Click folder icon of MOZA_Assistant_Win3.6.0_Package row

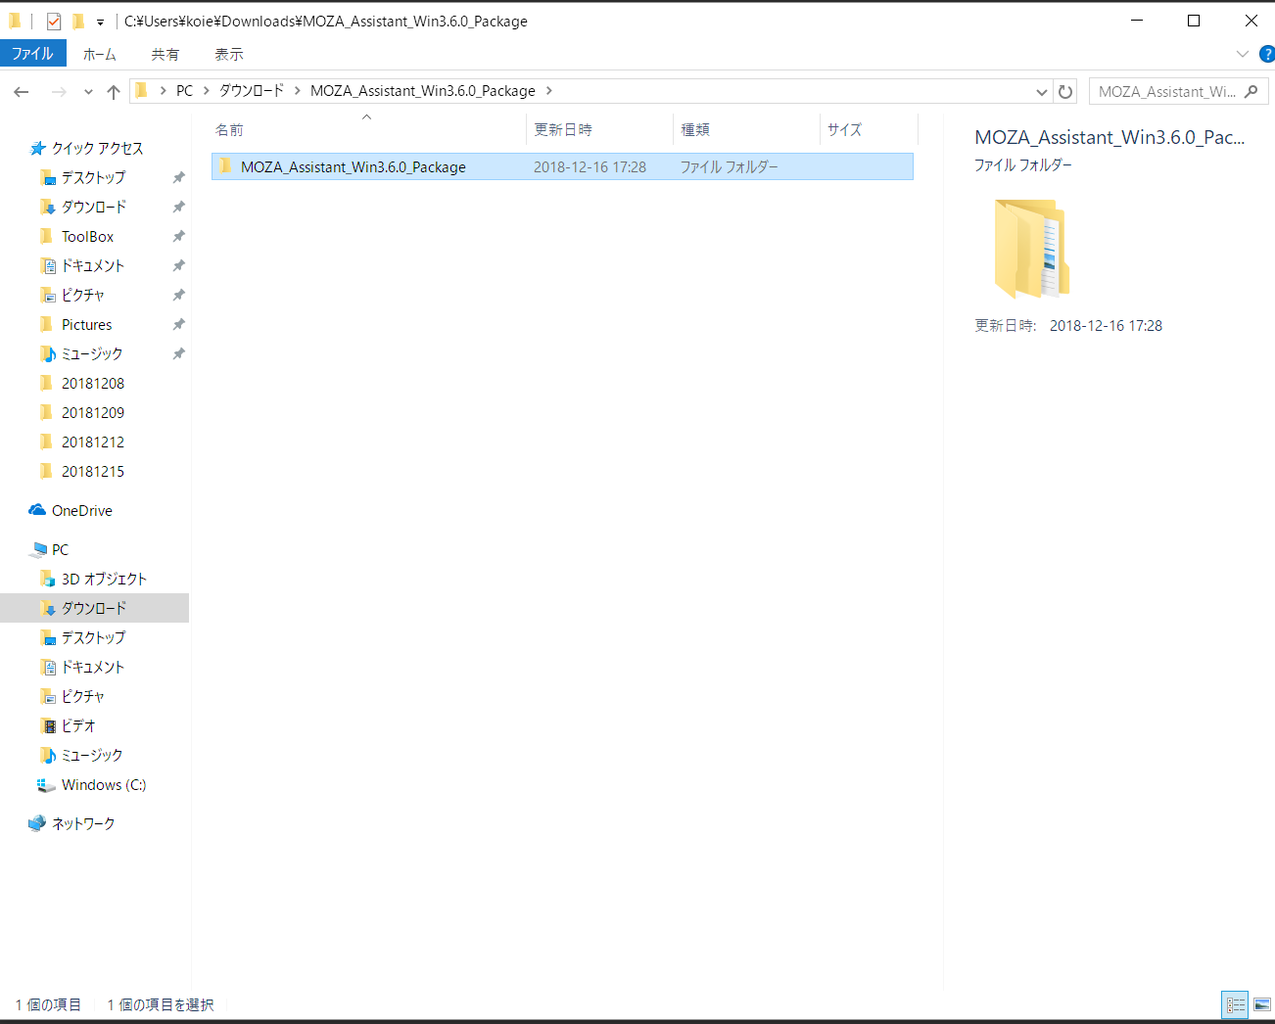[226, 167]
